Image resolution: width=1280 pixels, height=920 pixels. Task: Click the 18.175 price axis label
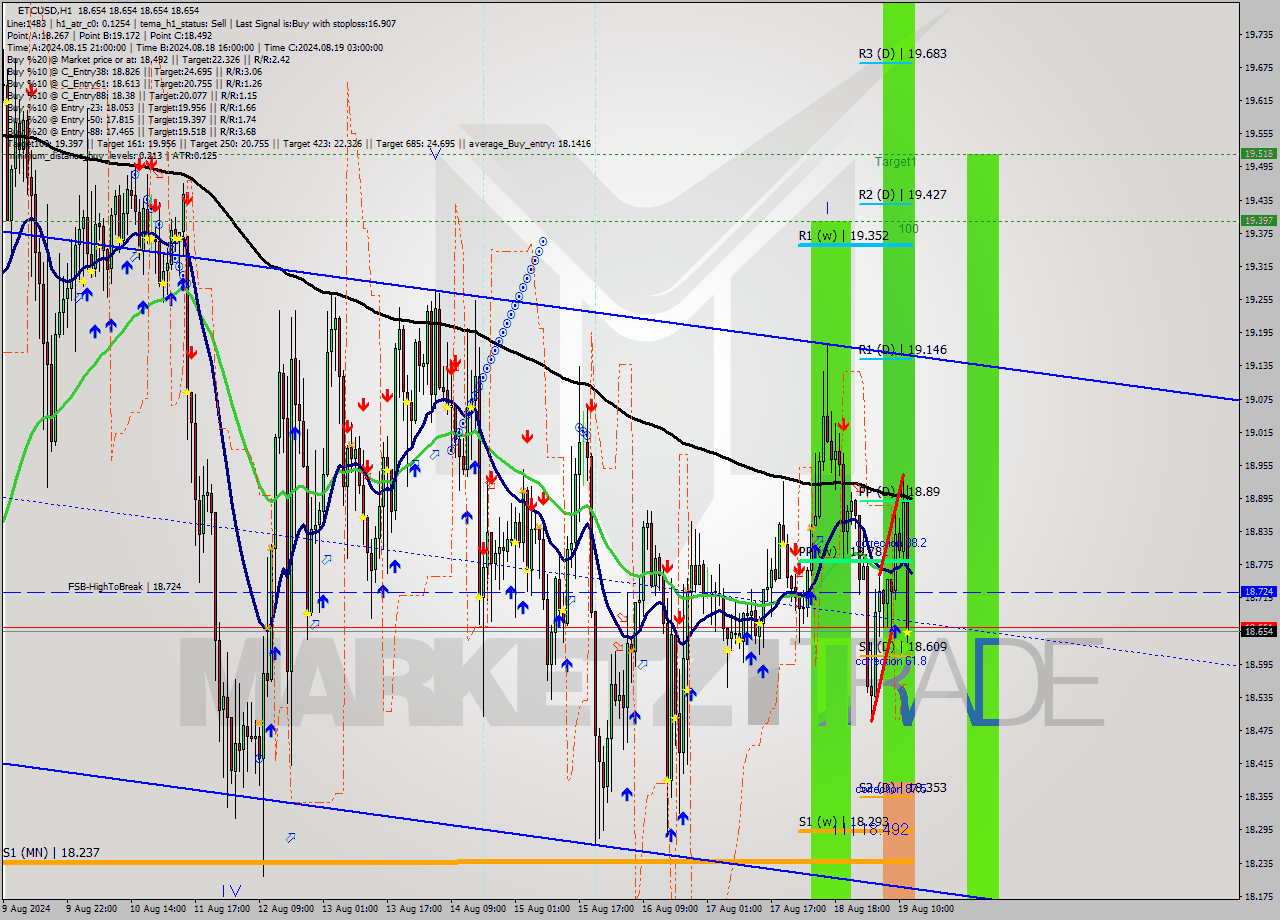[x=1258, y=896]
